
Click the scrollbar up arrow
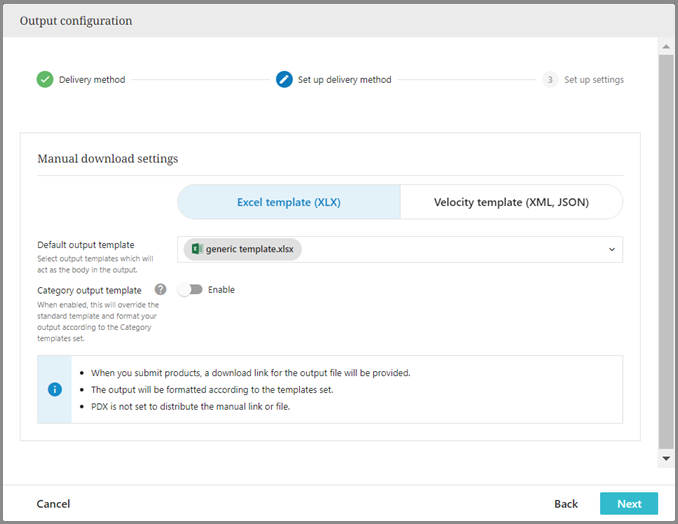pyautogui.click(x=666, y=47)
